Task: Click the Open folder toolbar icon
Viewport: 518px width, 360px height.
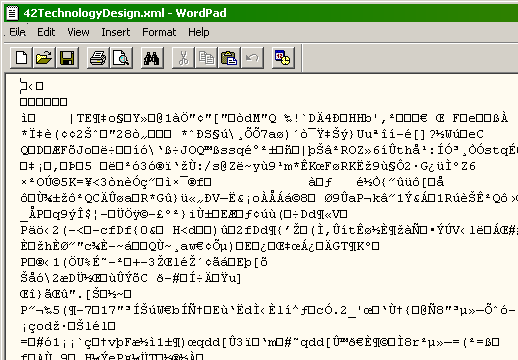Action: 44,58
